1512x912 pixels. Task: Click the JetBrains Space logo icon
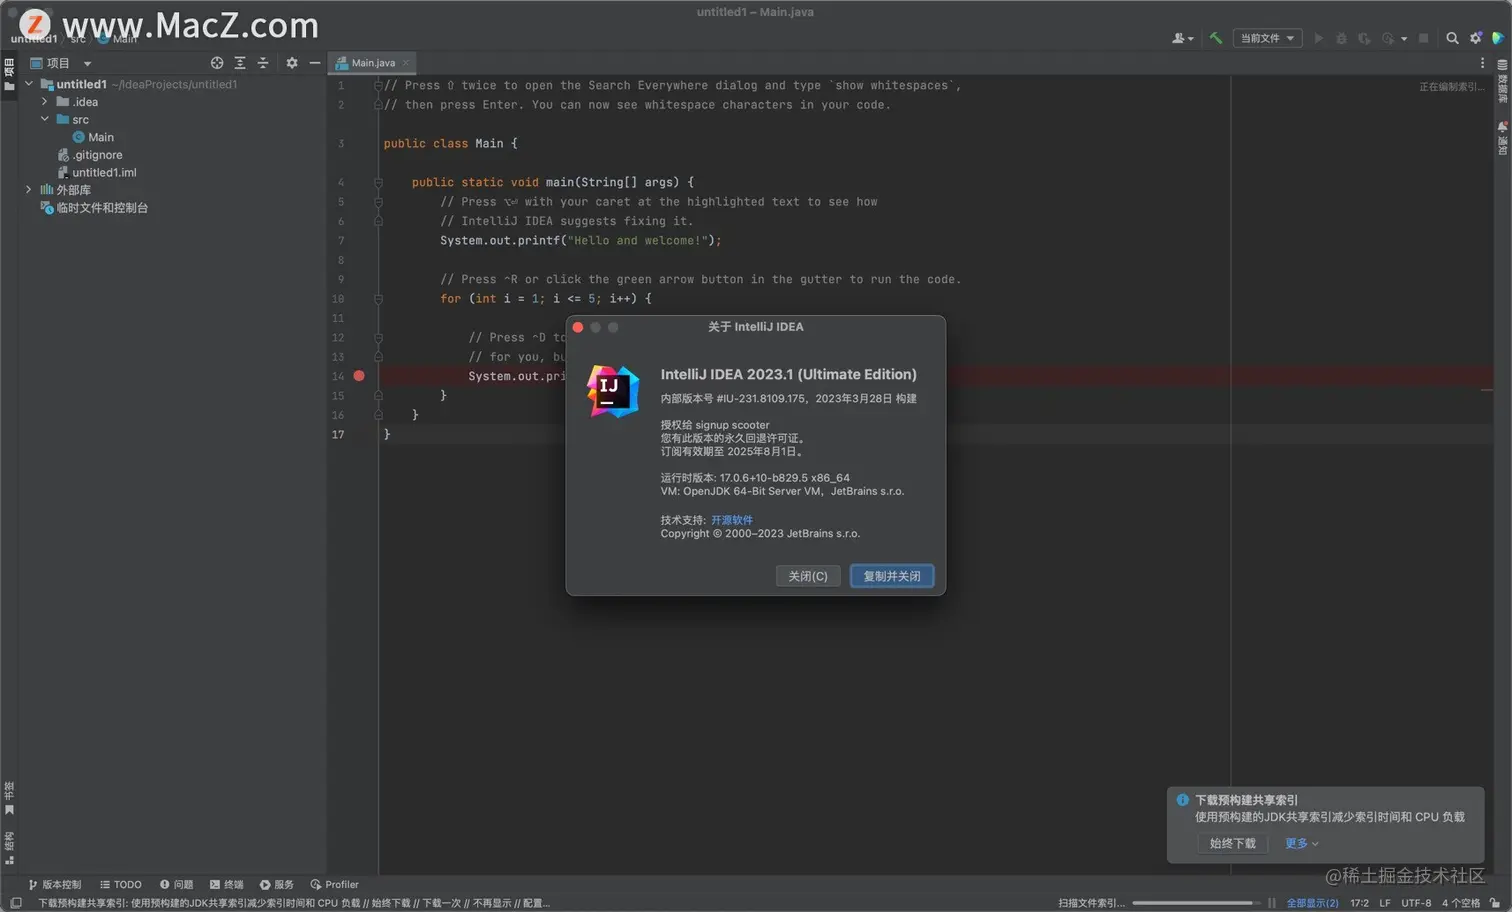tap(1497, 38)
